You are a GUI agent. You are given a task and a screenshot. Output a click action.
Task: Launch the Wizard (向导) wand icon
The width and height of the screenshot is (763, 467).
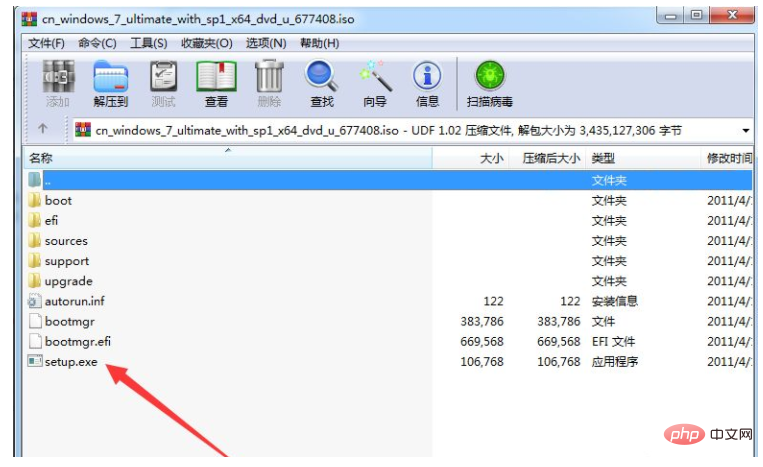(x=375, y=77)
